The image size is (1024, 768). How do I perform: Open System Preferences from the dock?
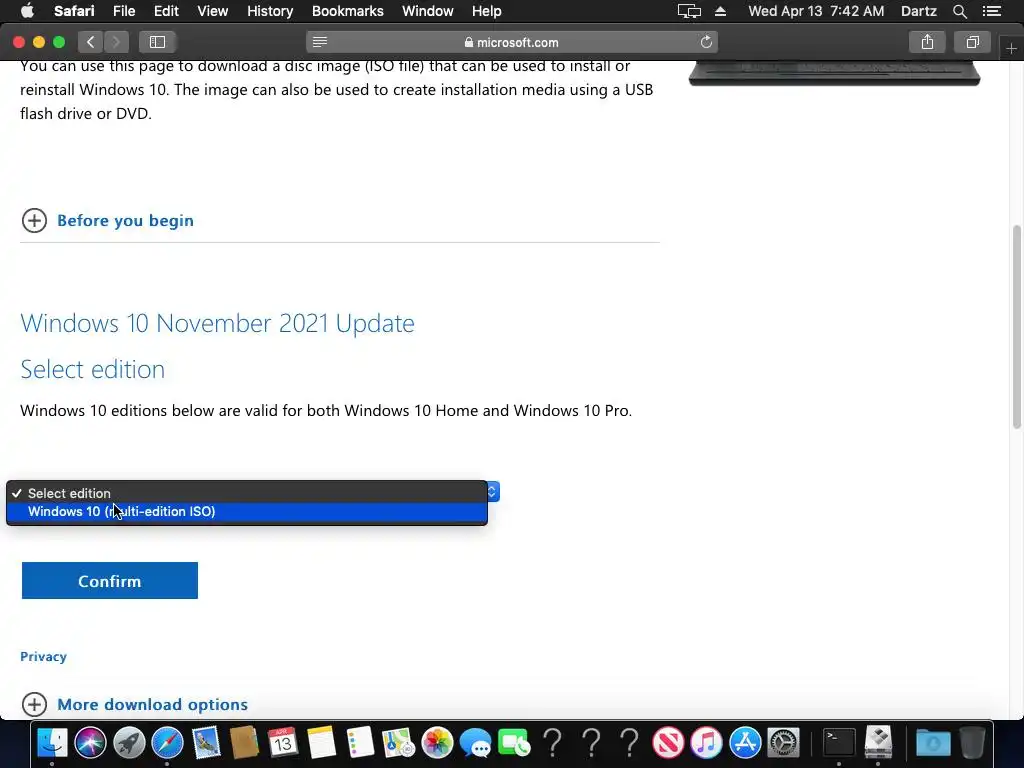click(x=784, y=743)
